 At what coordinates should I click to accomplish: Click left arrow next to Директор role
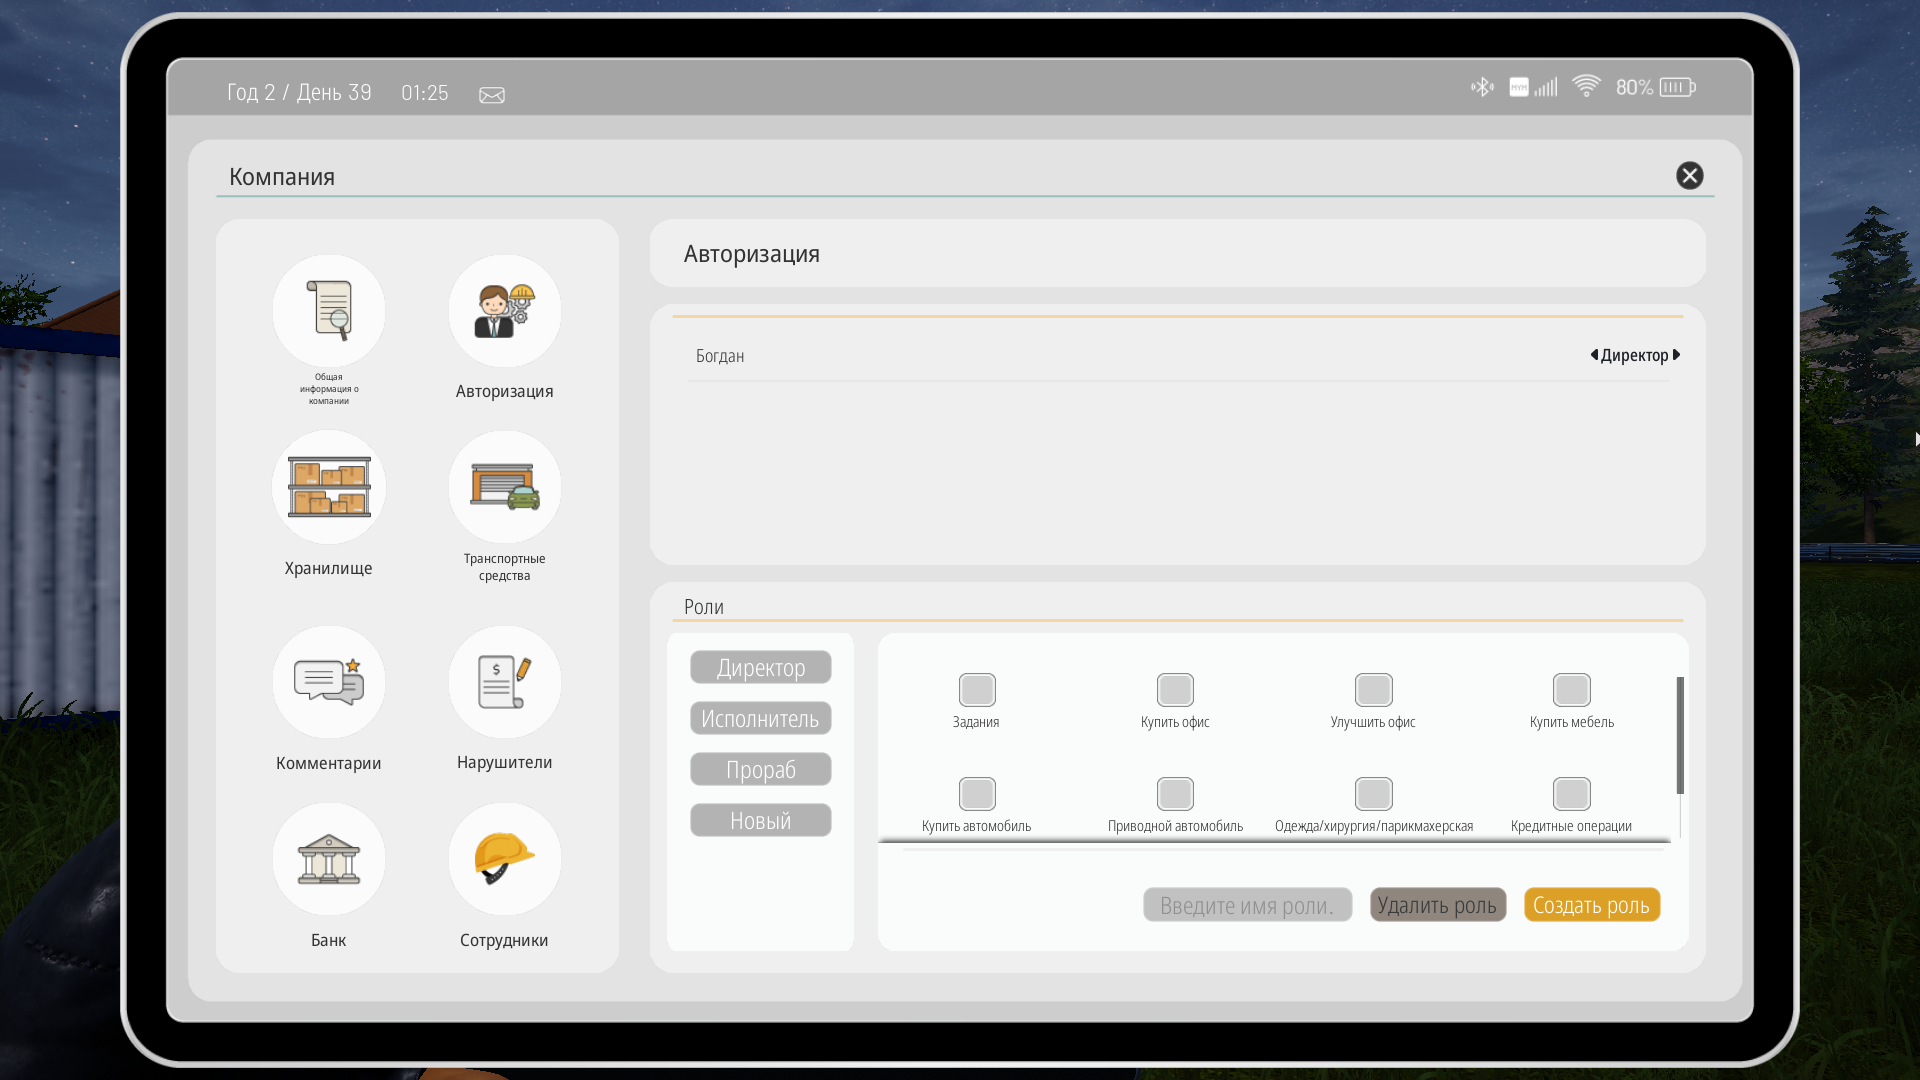coord(1594,355)
